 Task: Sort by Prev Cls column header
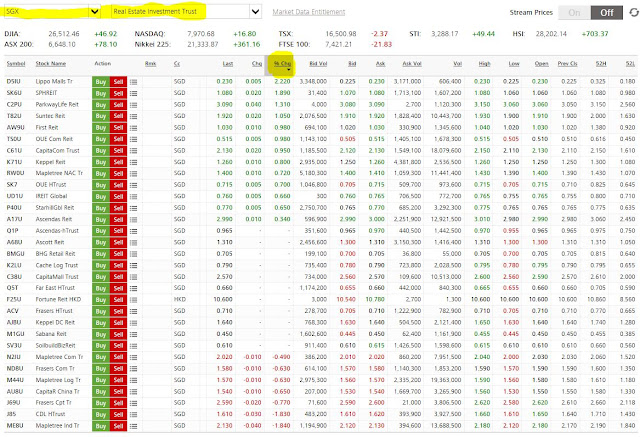click(x=567, y=64)
